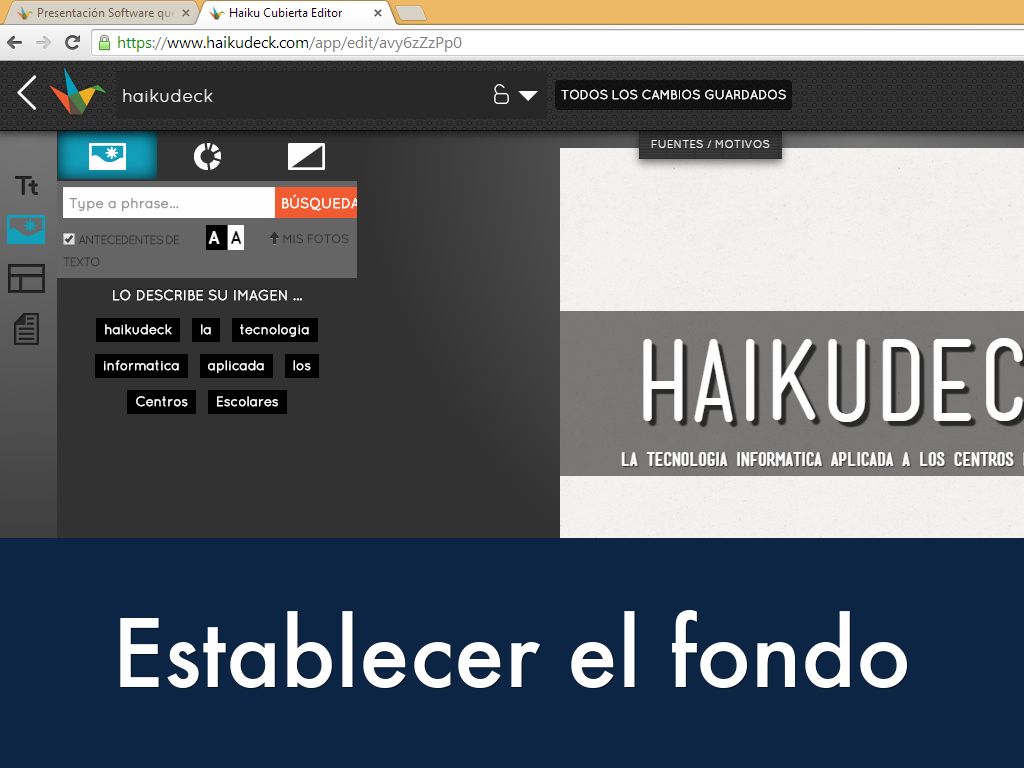The height and width of the screenshot is (768, 1024).
Task: Type in the phrase search field
Action: point(168,203)
